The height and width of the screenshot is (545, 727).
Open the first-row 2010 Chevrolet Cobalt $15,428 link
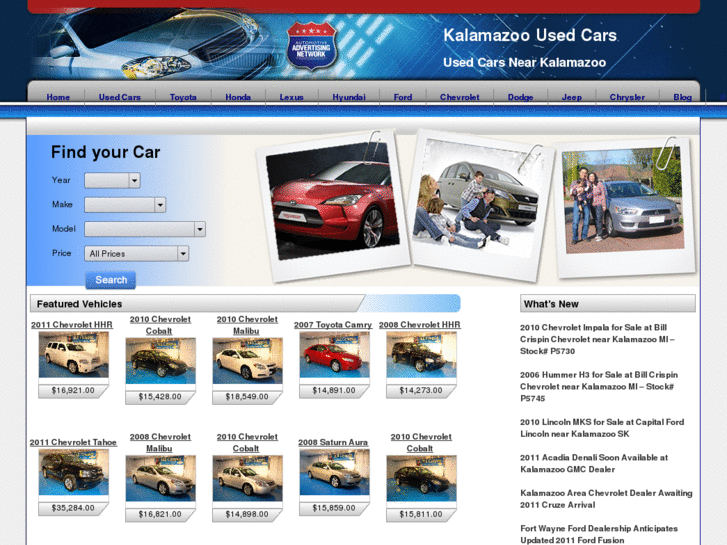tap(160, 325)
